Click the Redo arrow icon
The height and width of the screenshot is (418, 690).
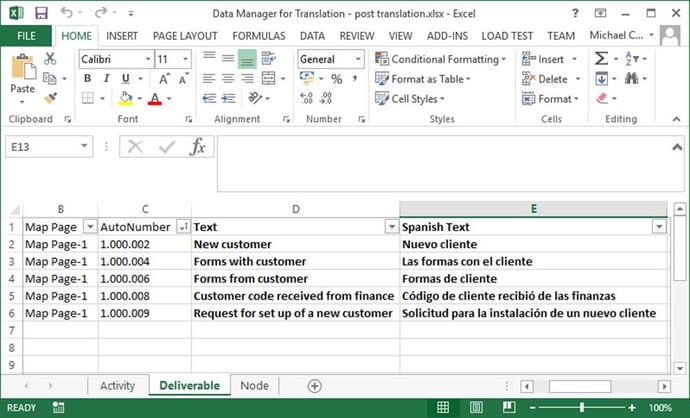pyautogui.click(x=101, y=12)
